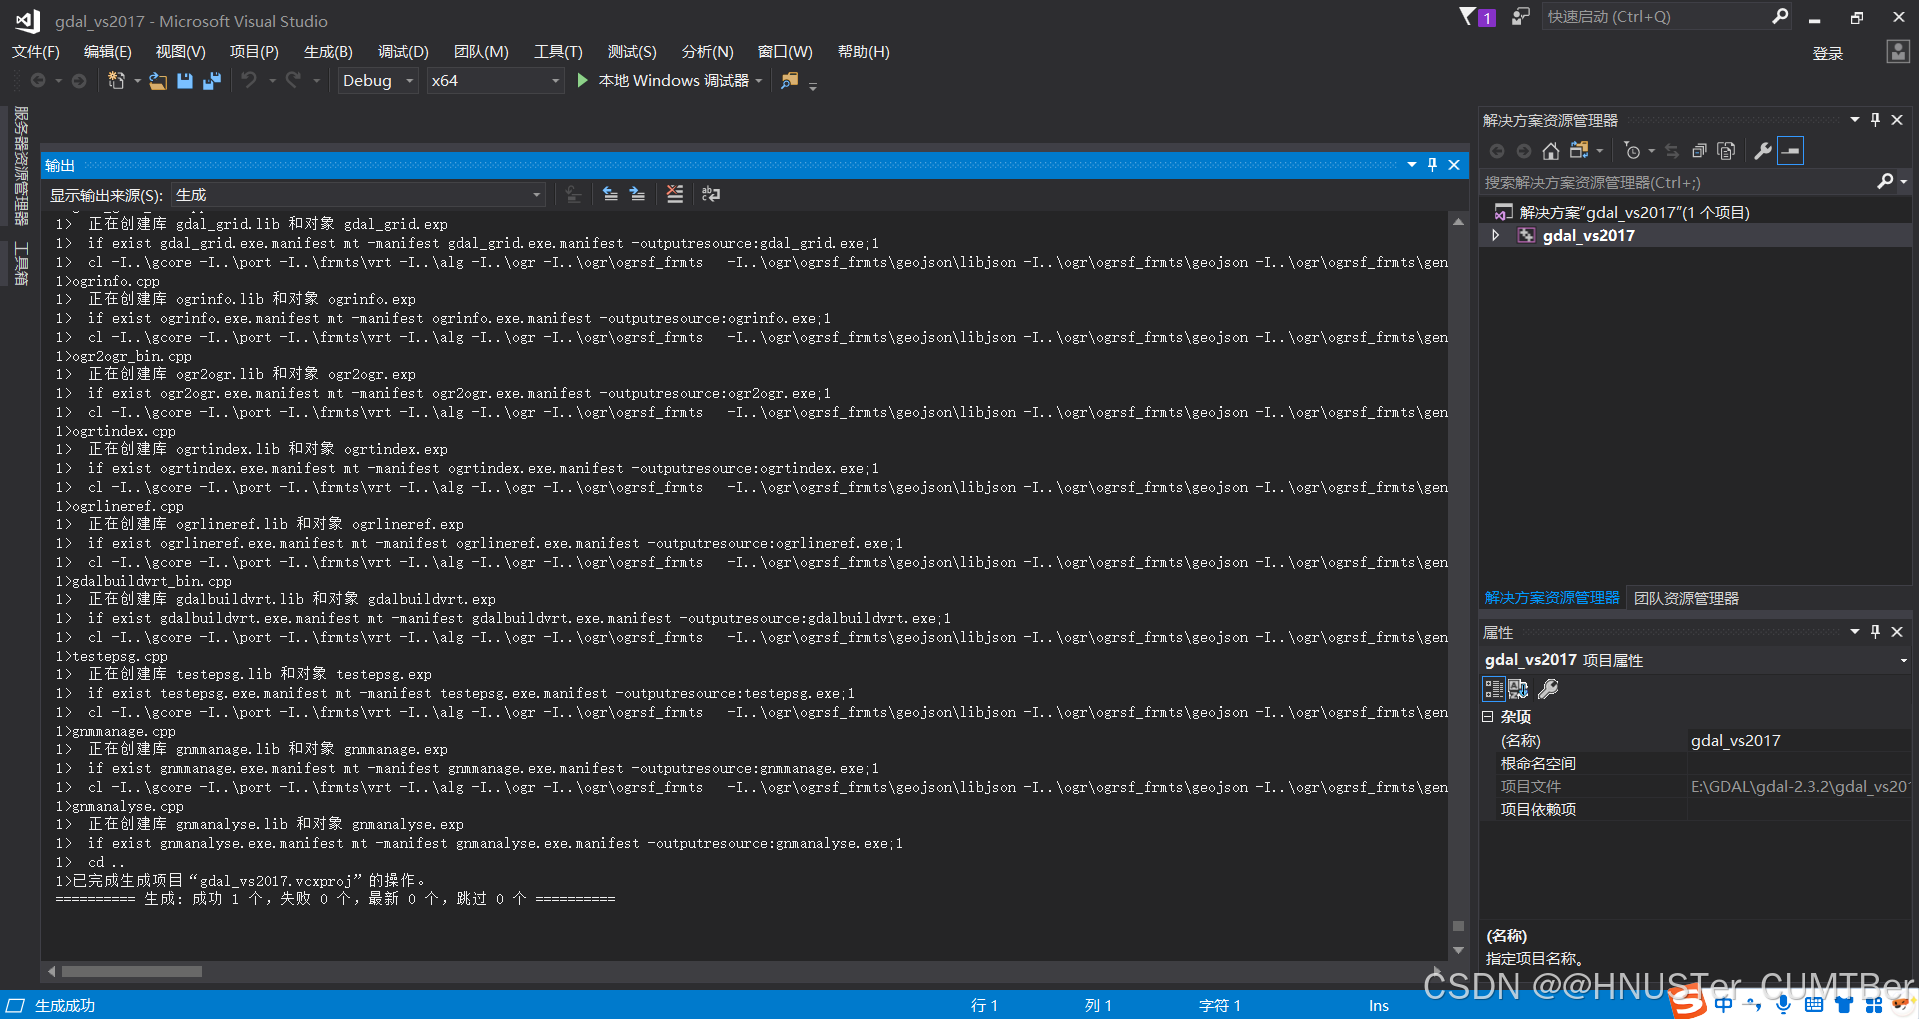Open the 调试(D) menu
Viewport: 1919px width, 1019px height.
point(403,52)
